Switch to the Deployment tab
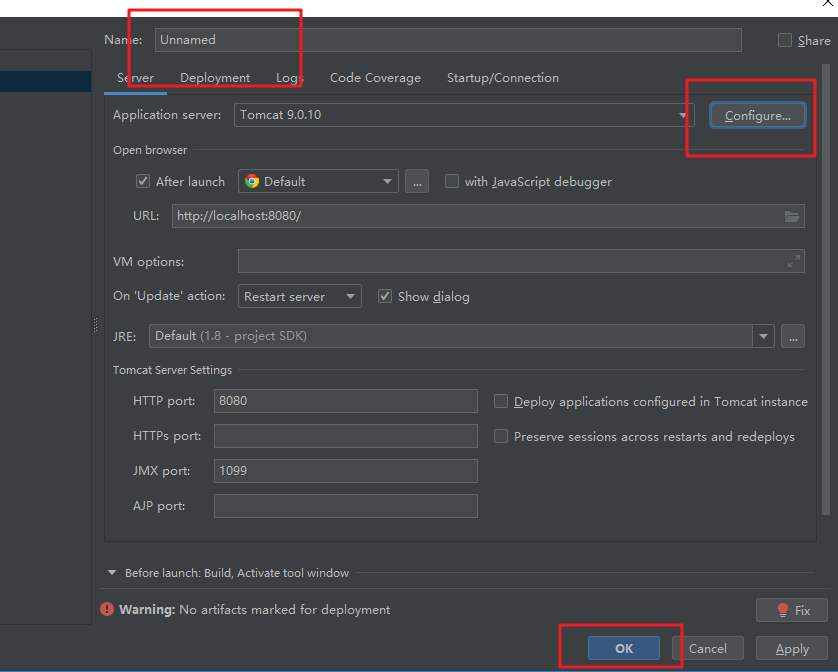This screenshot has width=838, height=672. point(215,78)
